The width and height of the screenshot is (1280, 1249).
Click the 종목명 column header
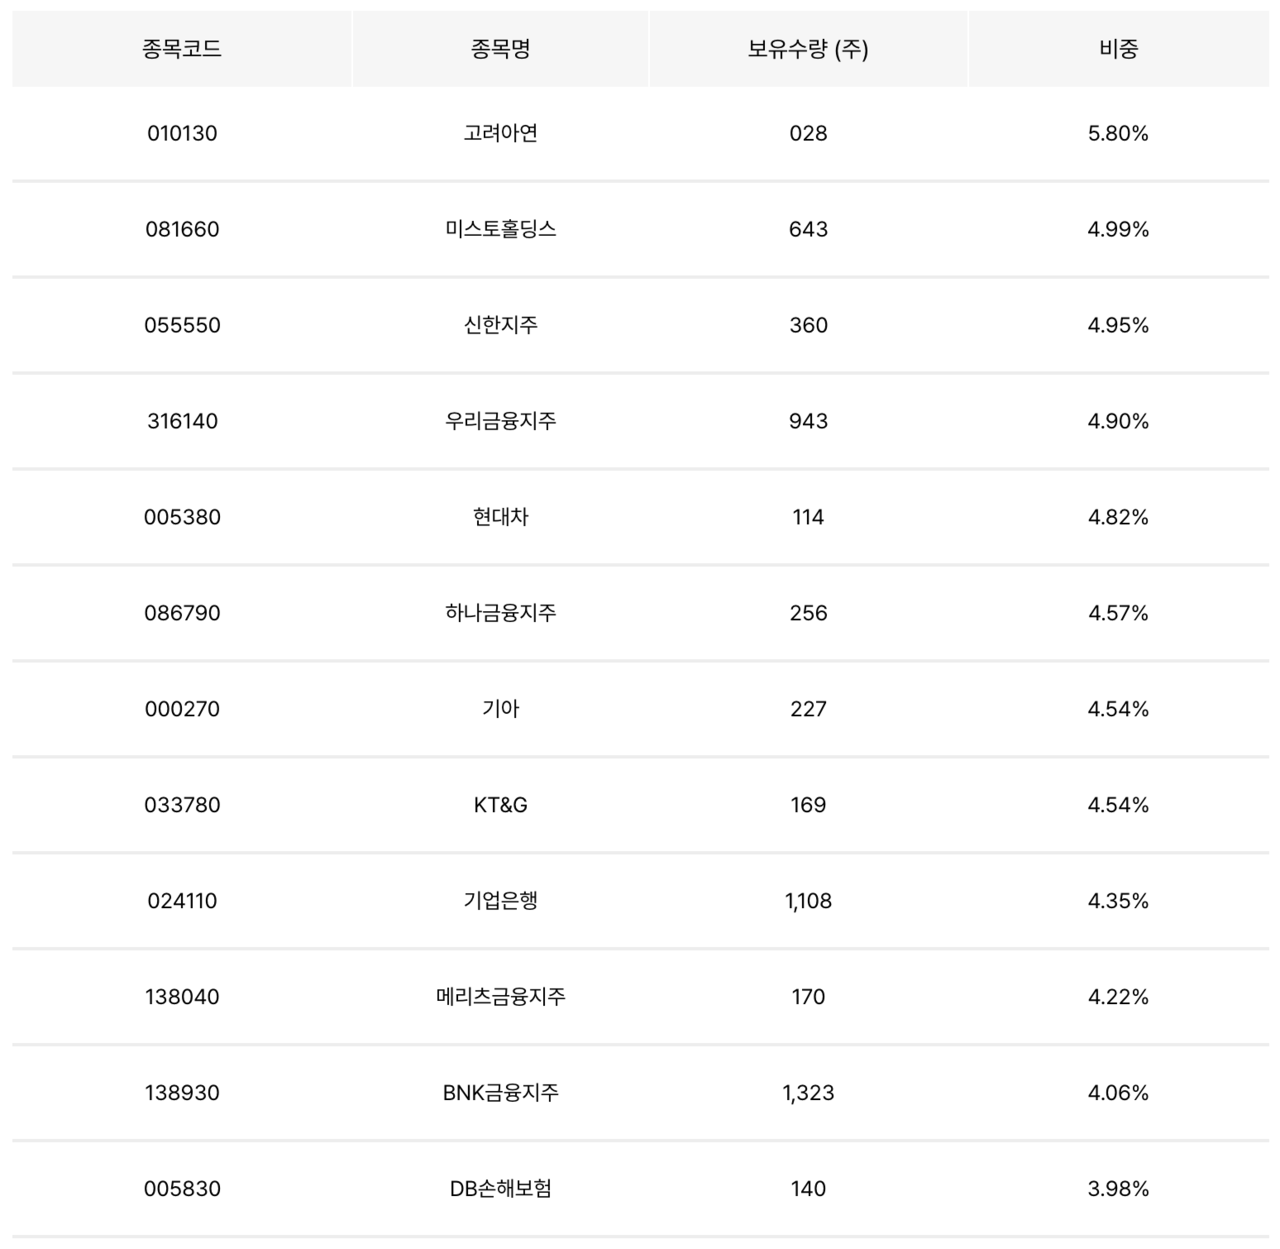pyautogui.click(x=500, y=49)
